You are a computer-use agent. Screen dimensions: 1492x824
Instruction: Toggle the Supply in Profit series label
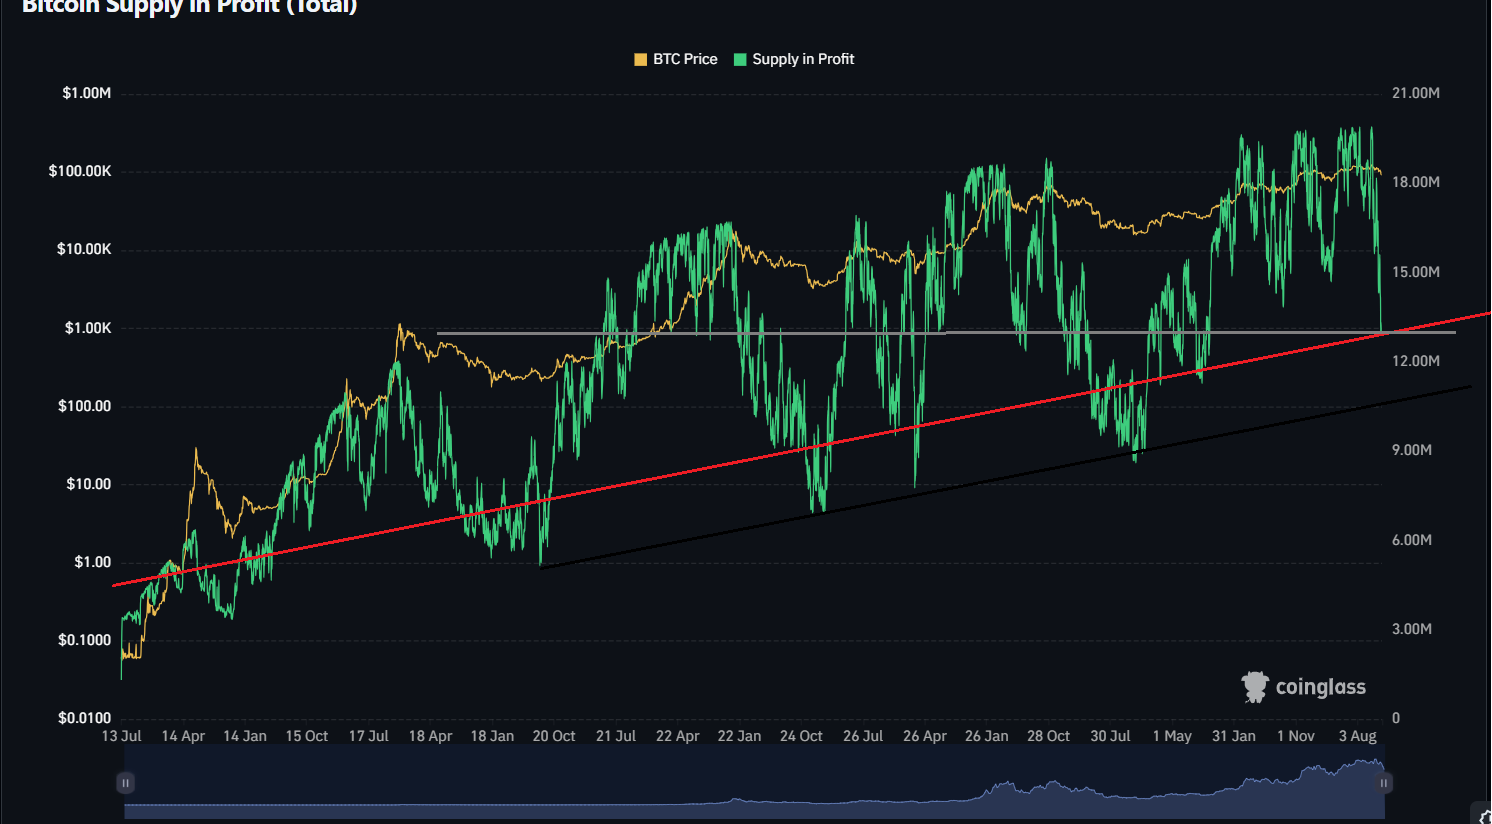click(x=803, y=60)
